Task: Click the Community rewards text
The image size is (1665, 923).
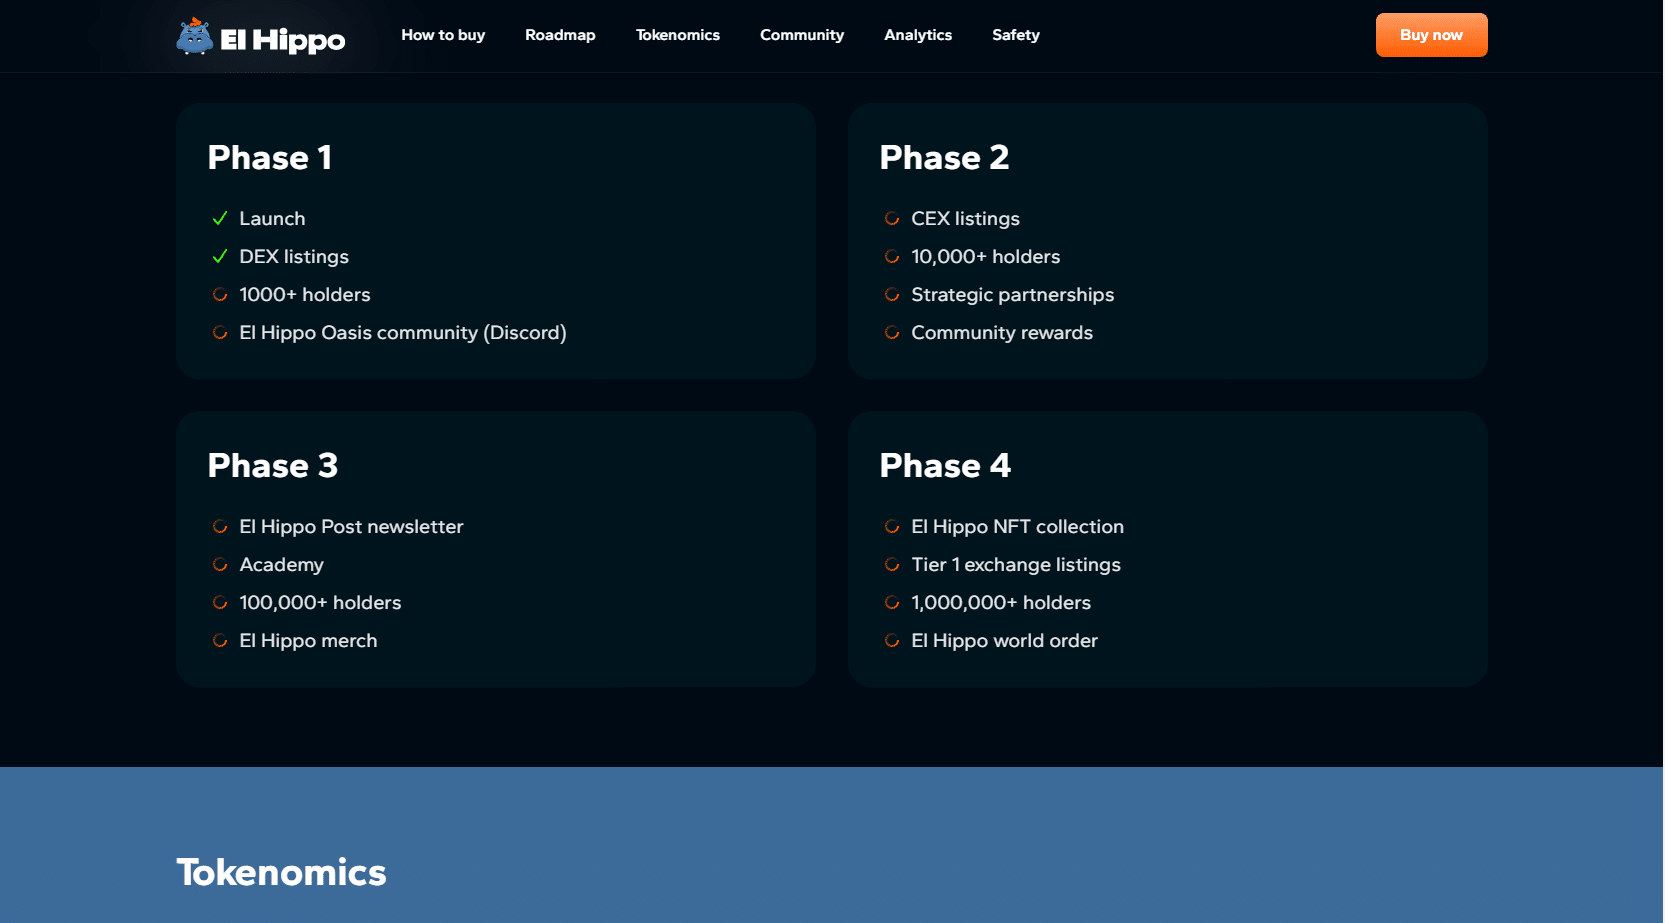Action: [1002, 333]
